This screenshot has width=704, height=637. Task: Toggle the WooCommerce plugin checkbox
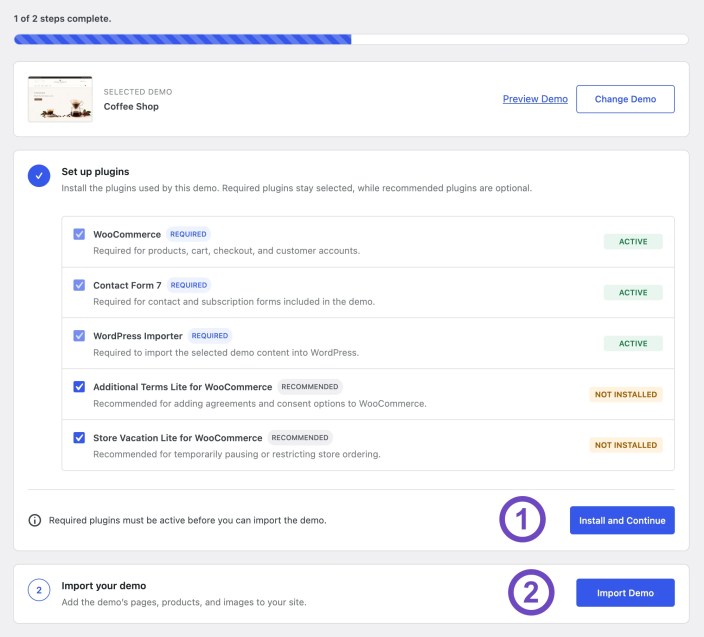(79, 234)
